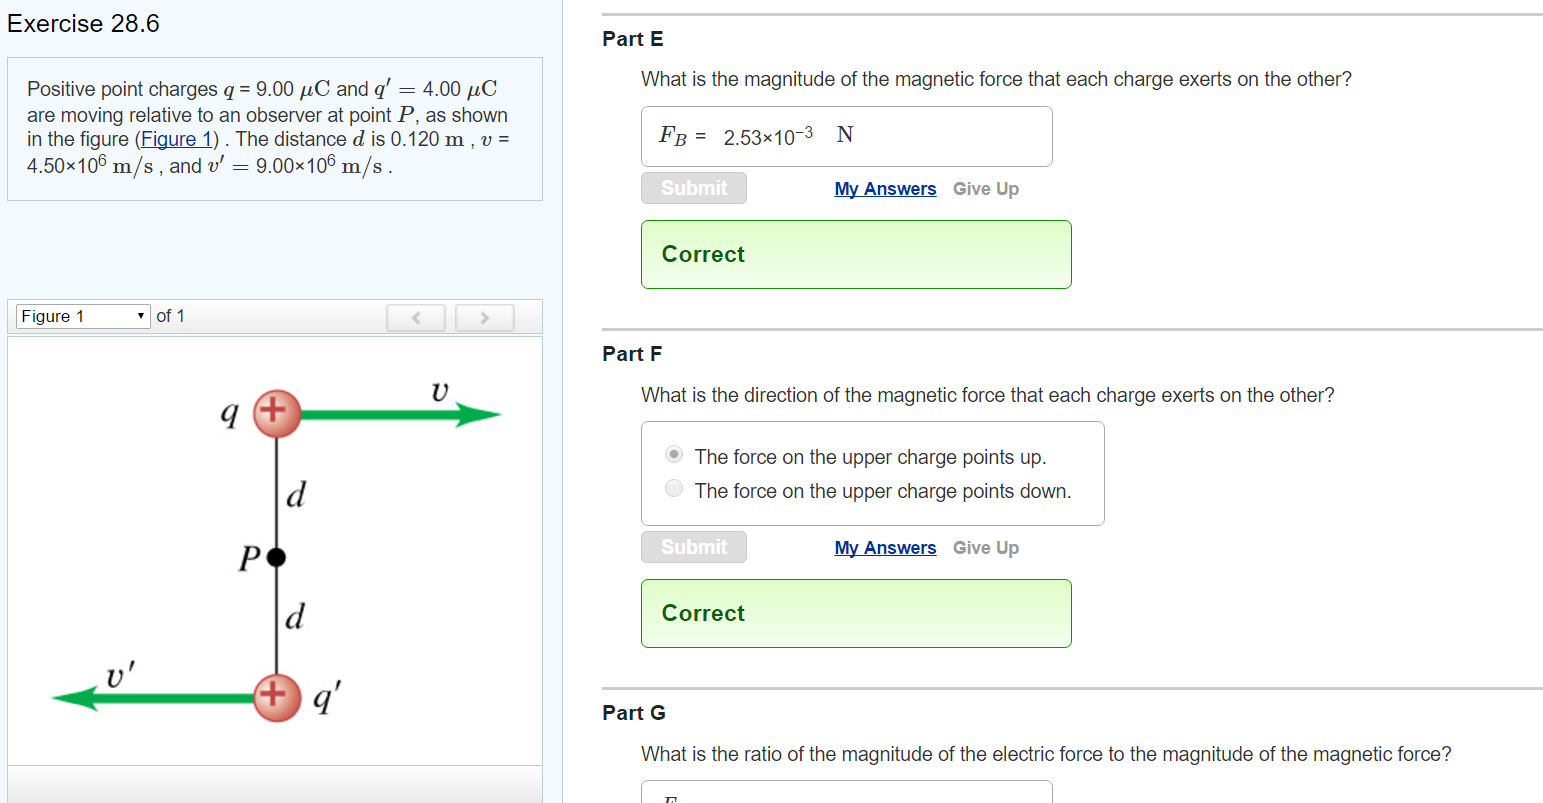Open the Figure 1 link in problem text
1543x803 pixels.
(176, 139)
